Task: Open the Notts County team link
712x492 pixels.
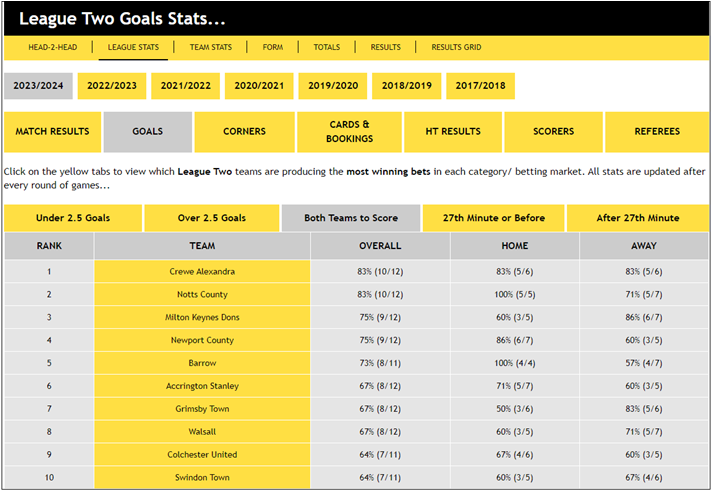Action: (202, 294)
